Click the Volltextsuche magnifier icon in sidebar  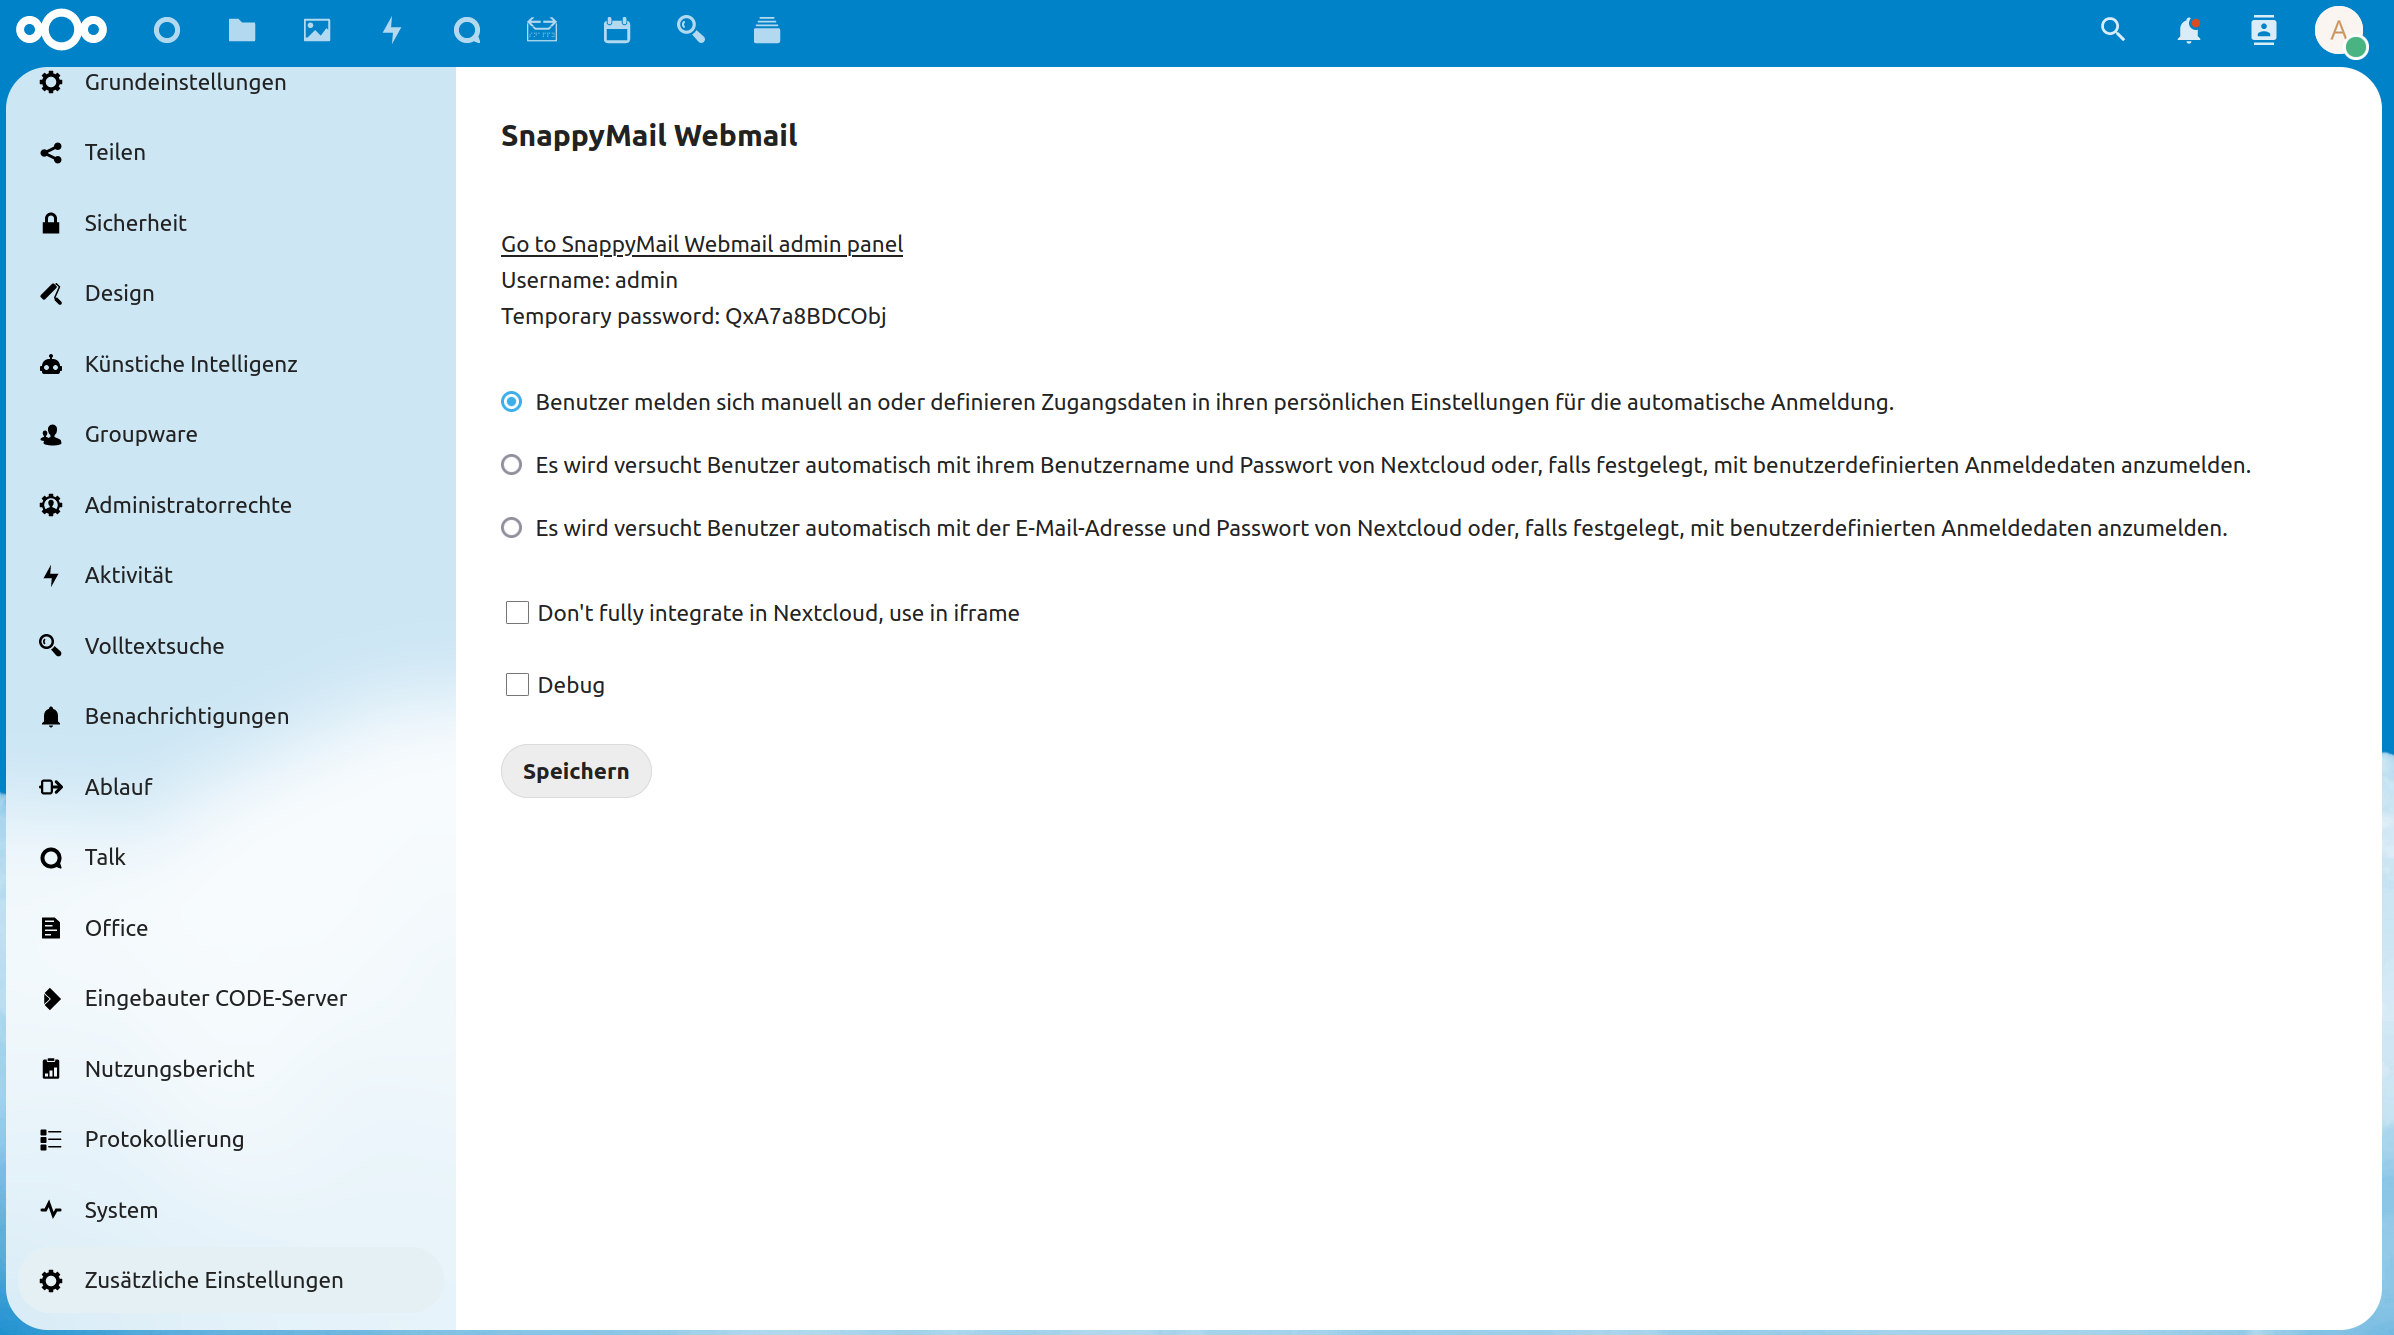point(51,646)
